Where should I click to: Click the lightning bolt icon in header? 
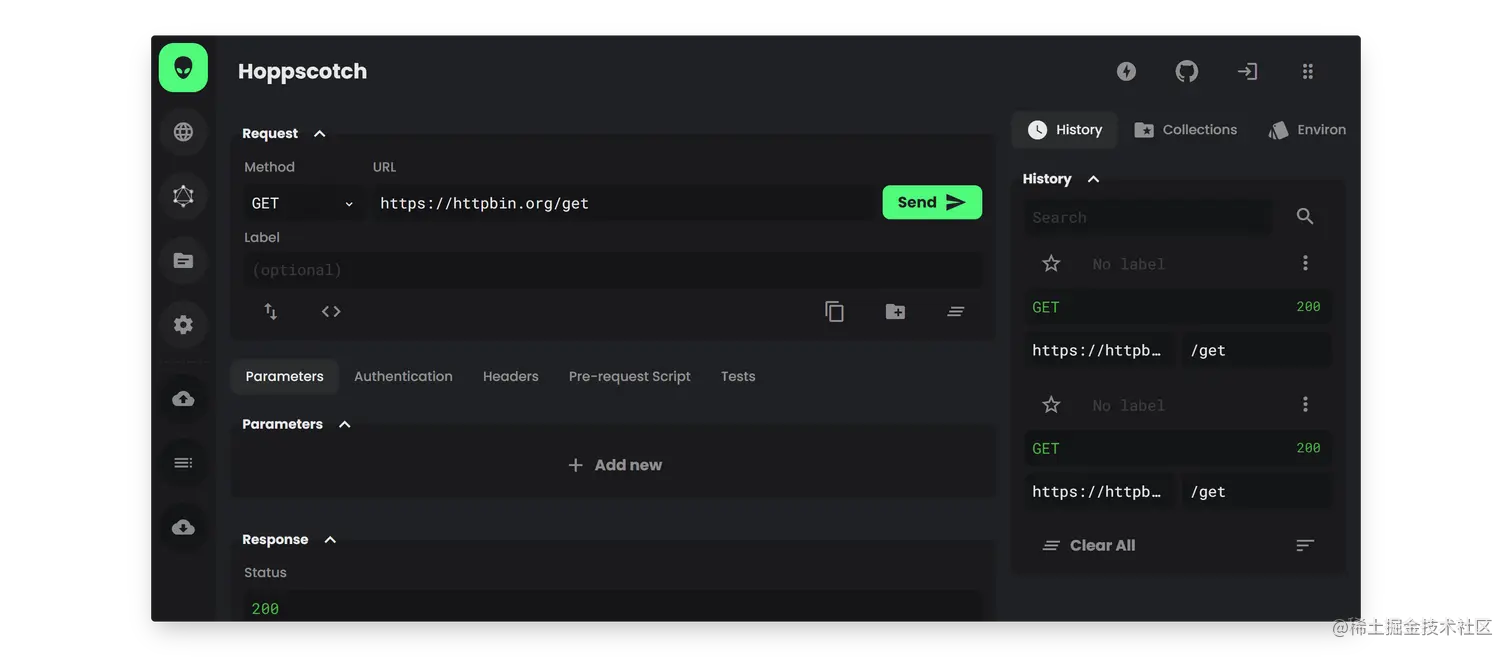[x=1126, y=71]
